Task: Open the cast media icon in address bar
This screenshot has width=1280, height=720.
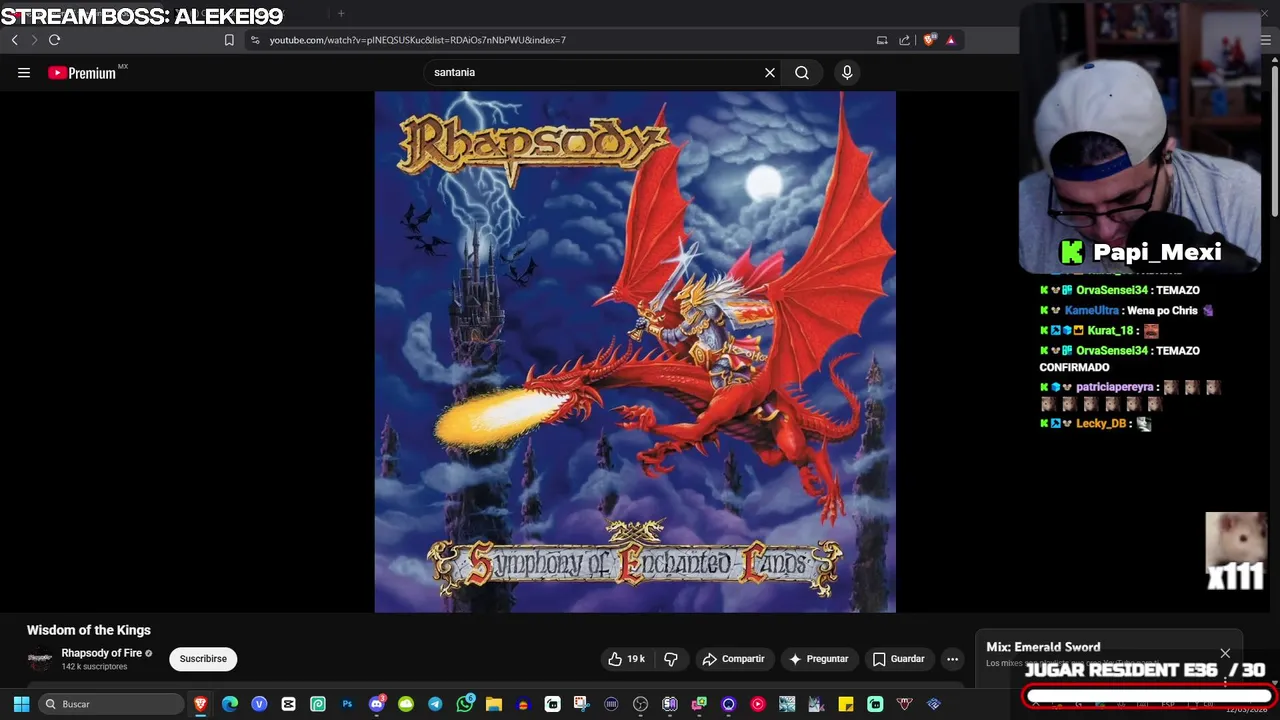Action: pyautogui.click(x=882, y=40)
